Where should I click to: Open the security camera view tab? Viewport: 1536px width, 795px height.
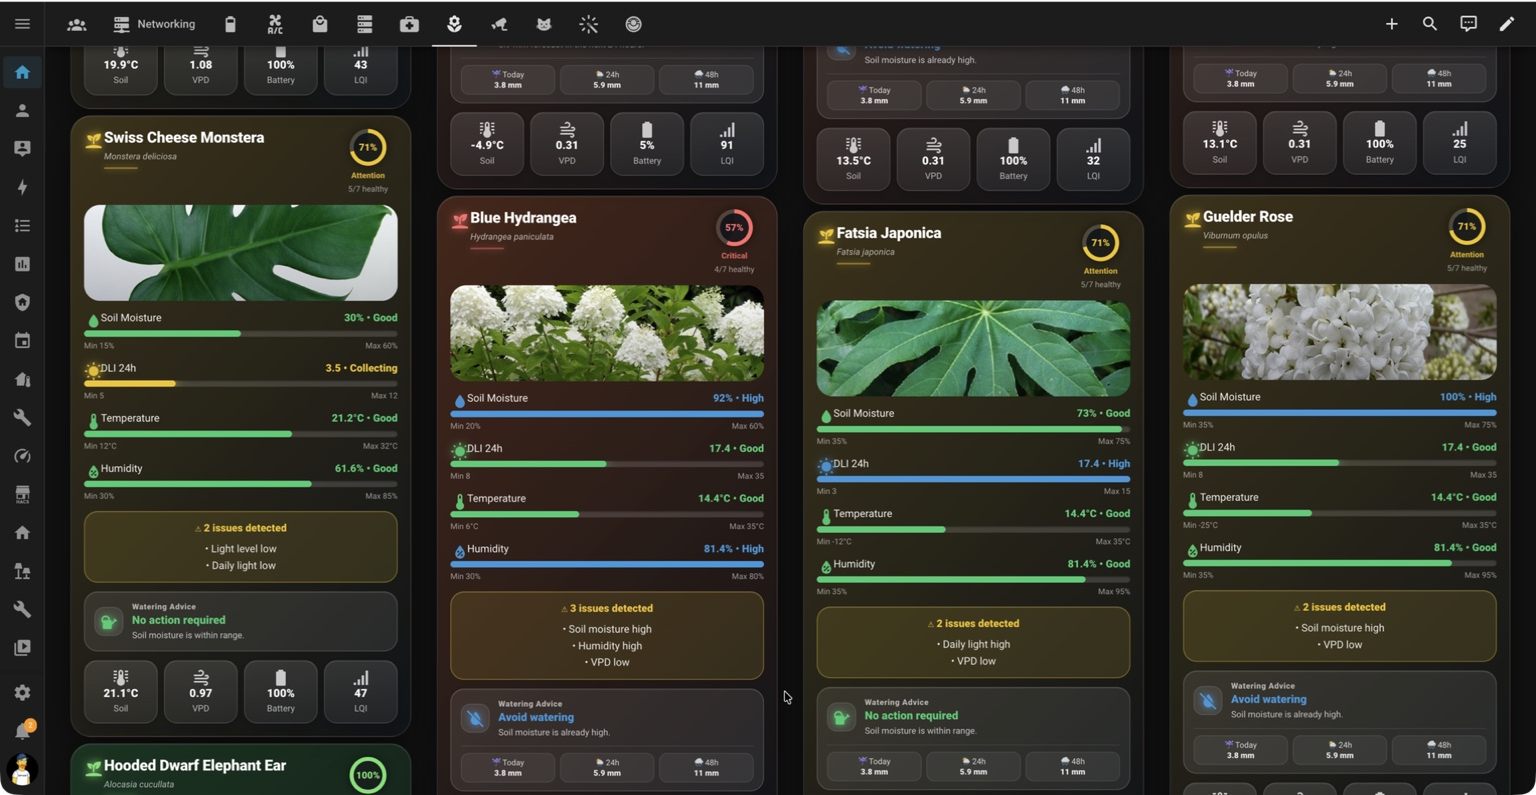click(x=499, y=24)
